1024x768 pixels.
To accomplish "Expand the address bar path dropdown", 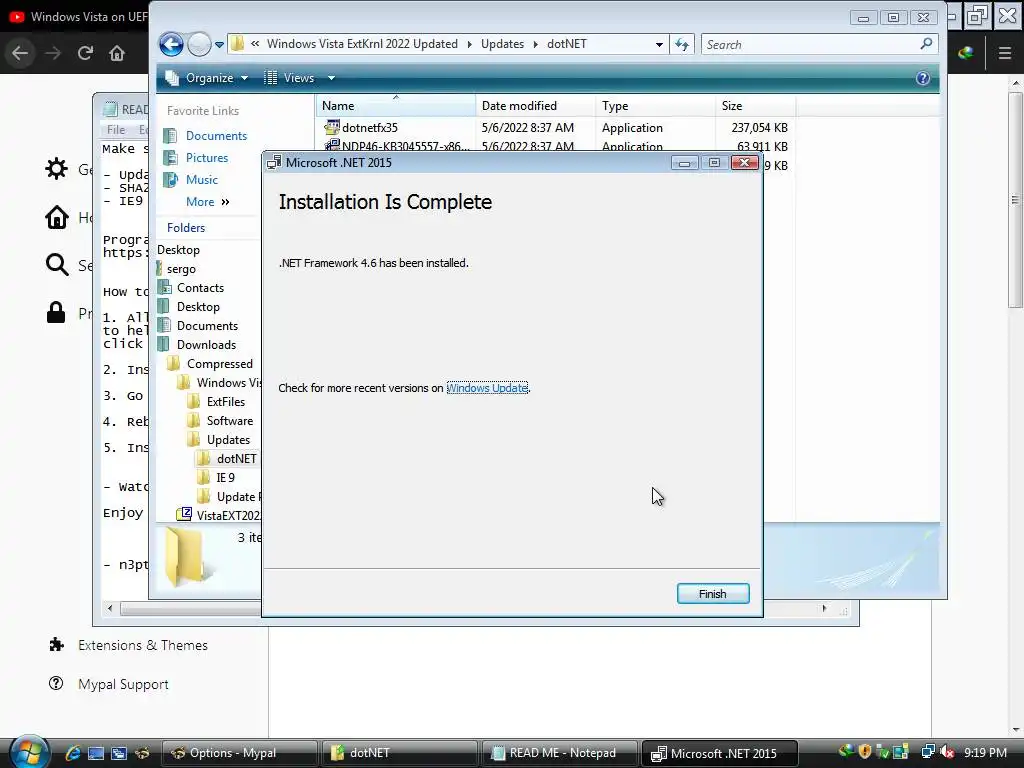I will tap(659, 44).
